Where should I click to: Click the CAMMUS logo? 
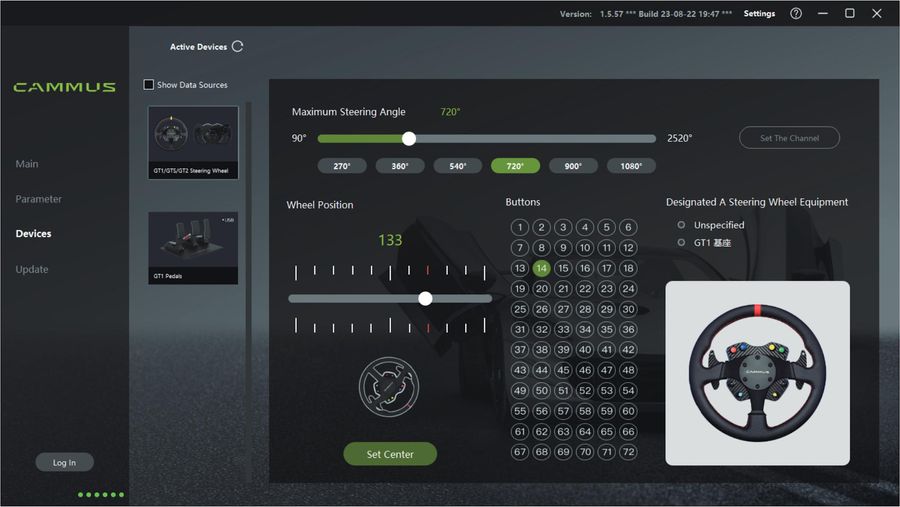point(64,87)
